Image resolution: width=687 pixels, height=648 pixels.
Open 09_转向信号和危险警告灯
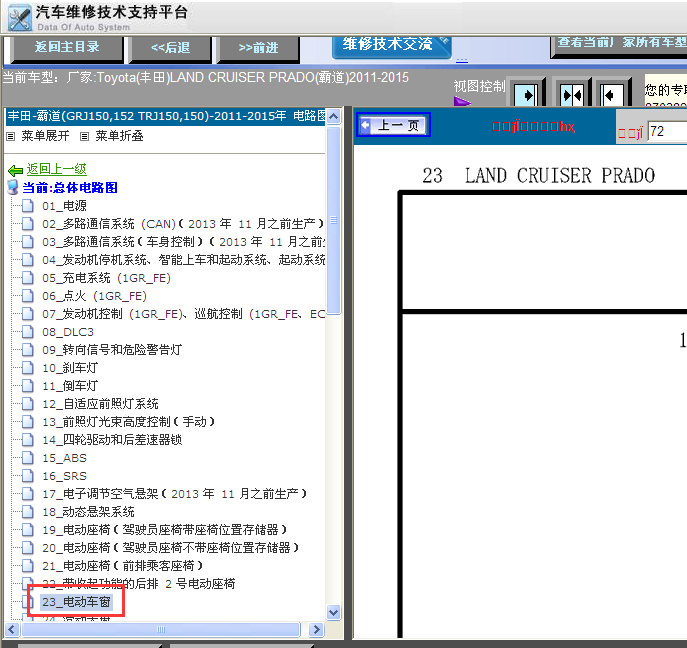[112, 350]
